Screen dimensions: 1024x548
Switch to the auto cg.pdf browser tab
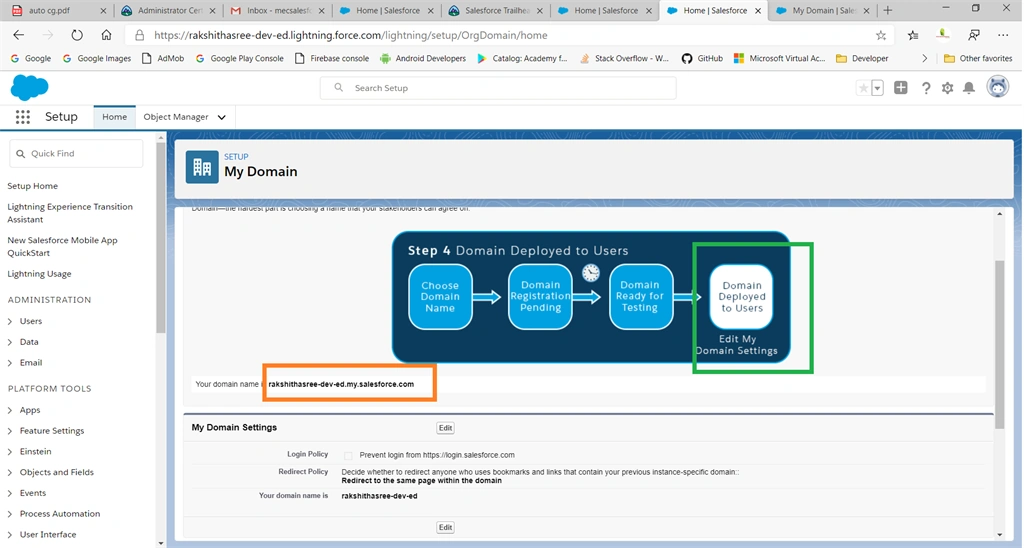pyautogui.click(x=57, y=10)
